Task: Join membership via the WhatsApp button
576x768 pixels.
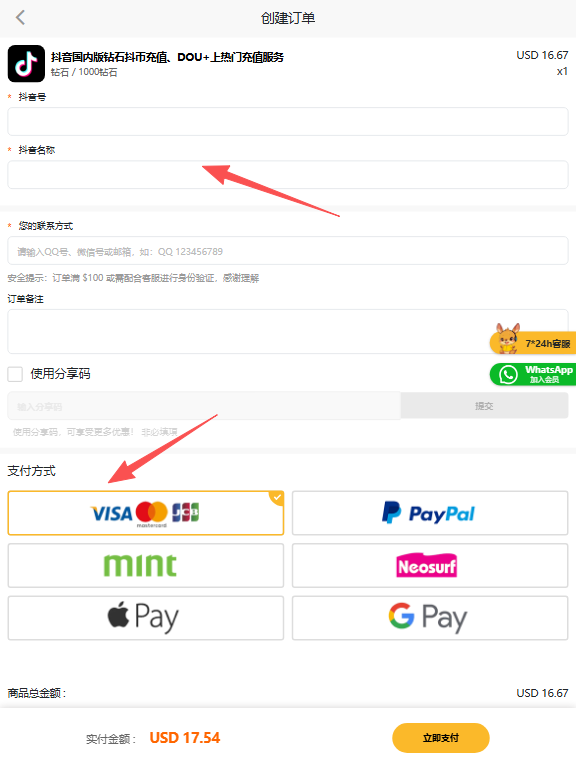Action: coord(533,375)
